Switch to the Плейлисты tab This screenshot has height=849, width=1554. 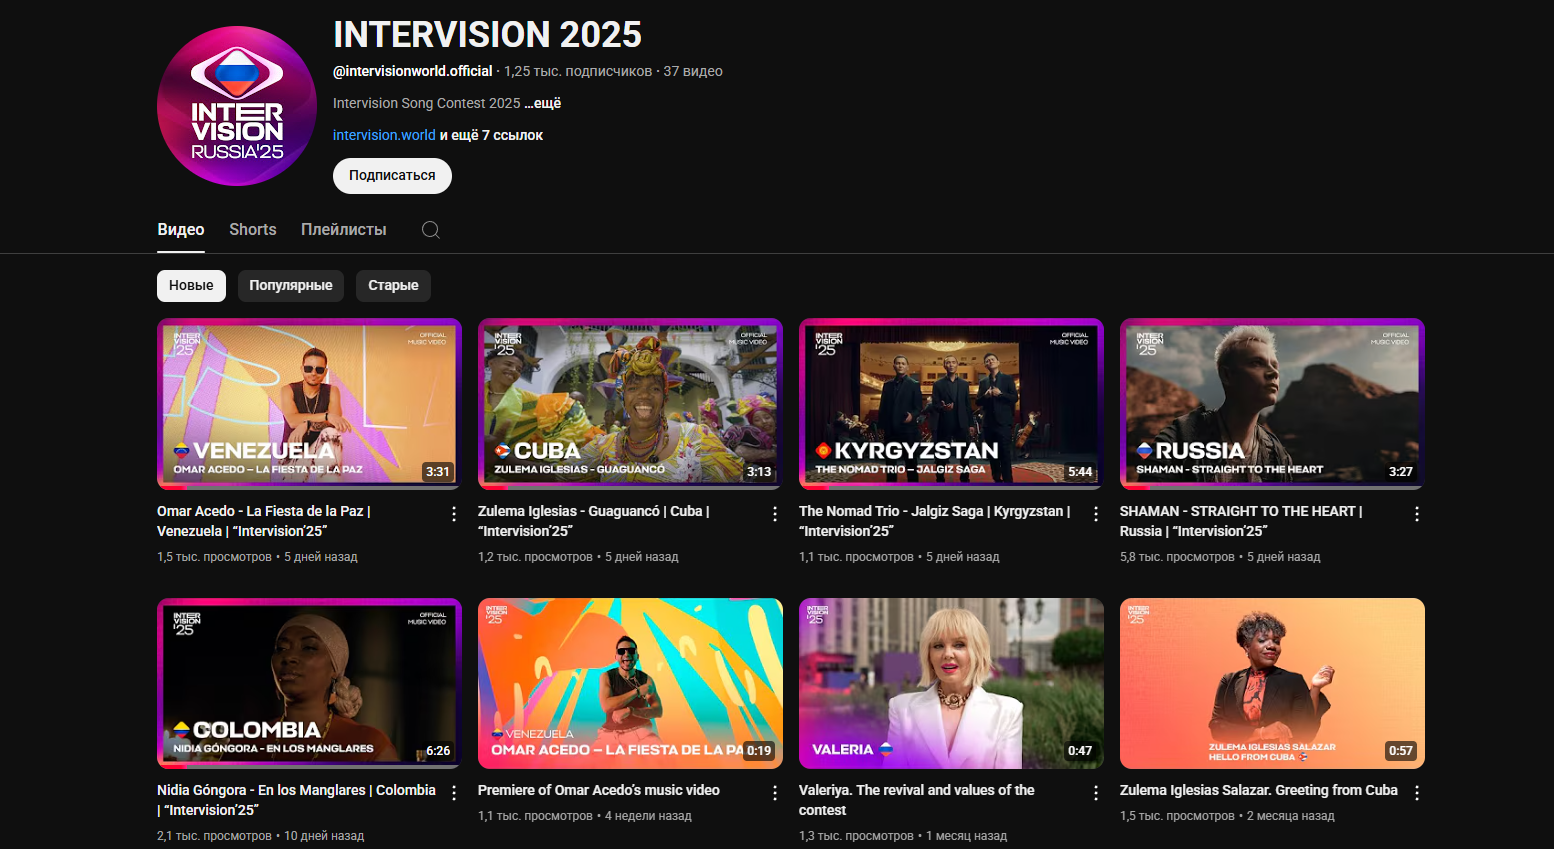(x=344, y=230)
